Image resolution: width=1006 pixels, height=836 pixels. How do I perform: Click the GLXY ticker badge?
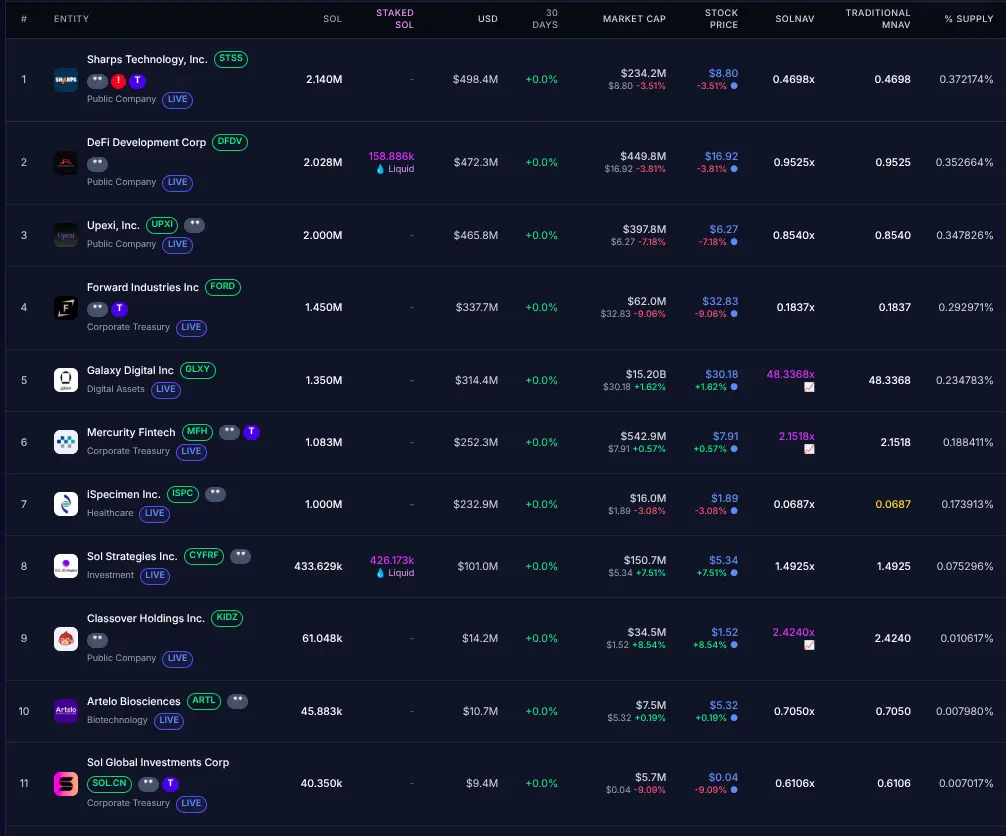point(198,370)
